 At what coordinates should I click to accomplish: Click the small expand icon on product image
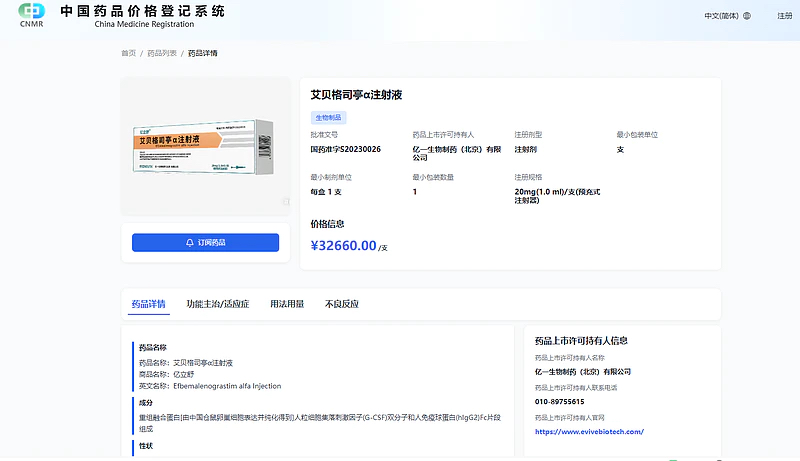point(286,202)
